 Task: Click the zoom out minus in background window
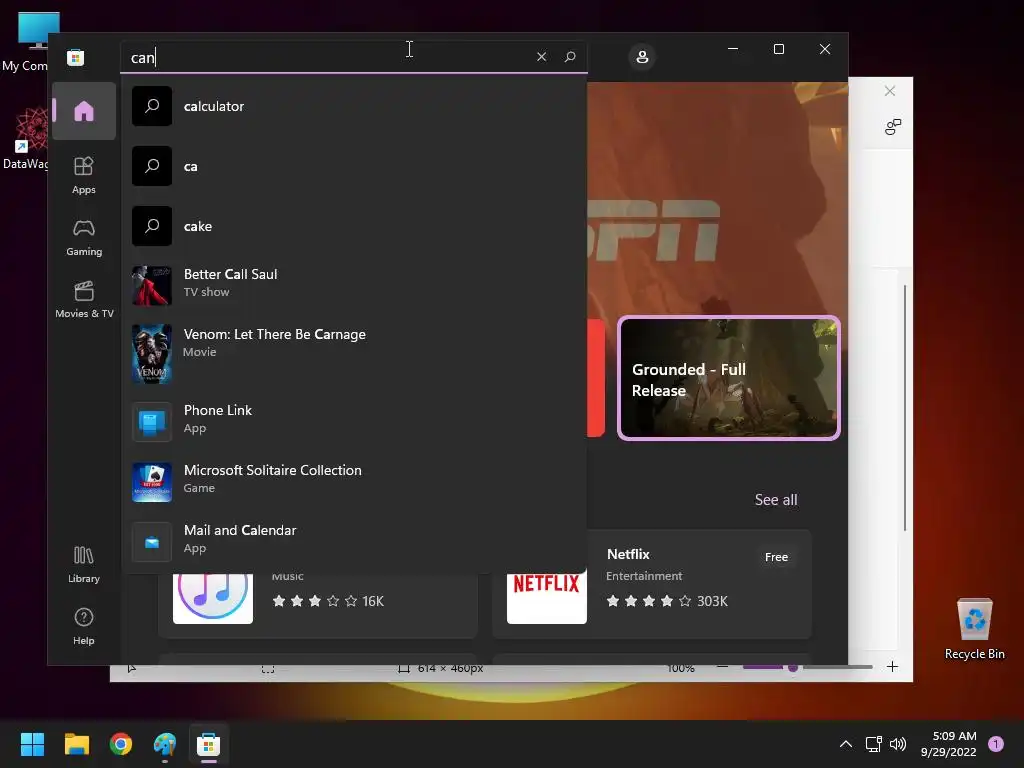click(x=722, y=667)
